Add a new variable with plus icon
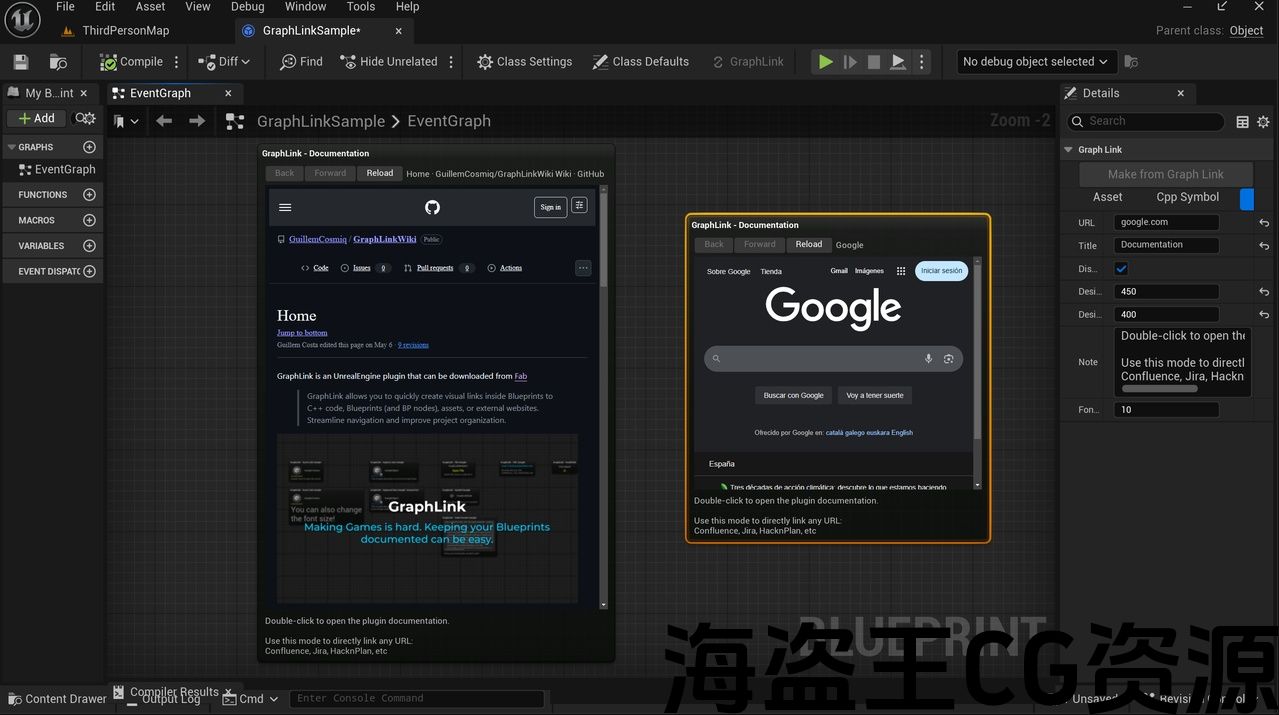Screen dimensions: 1279x715 [x=89, y=246]
